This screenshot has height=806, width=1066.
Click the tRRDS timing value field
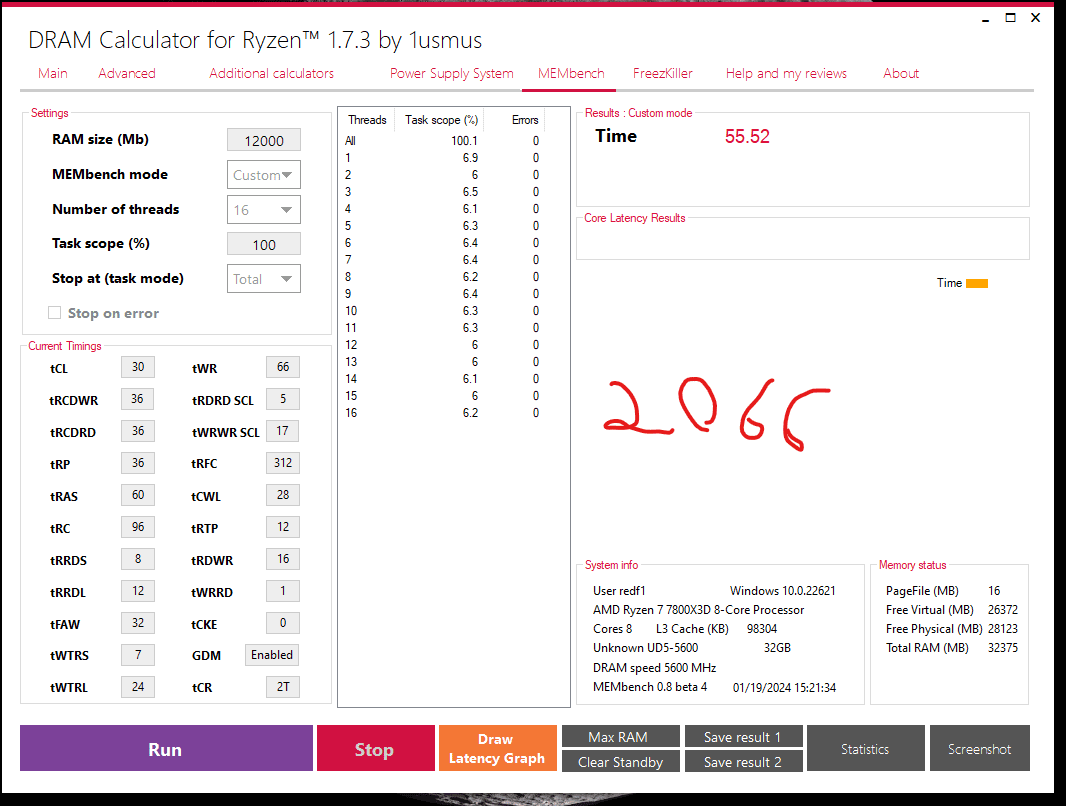[x=138, y=559]
